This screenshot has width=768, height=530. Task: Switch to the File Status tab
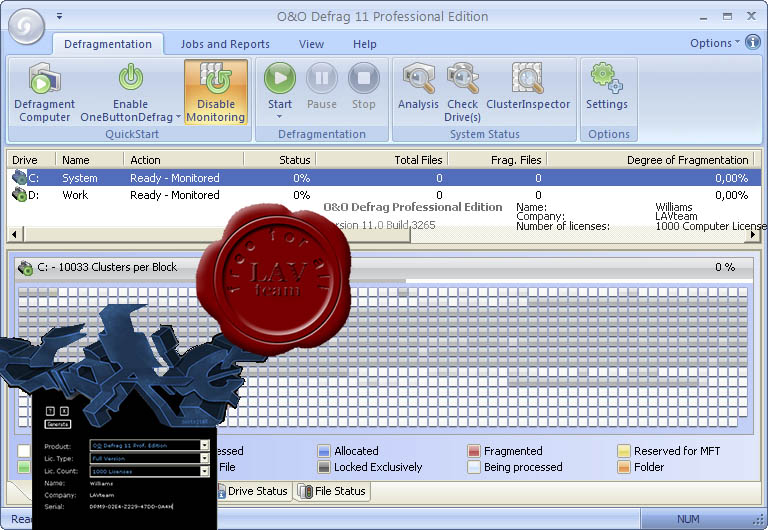click(x=333, y=491)
